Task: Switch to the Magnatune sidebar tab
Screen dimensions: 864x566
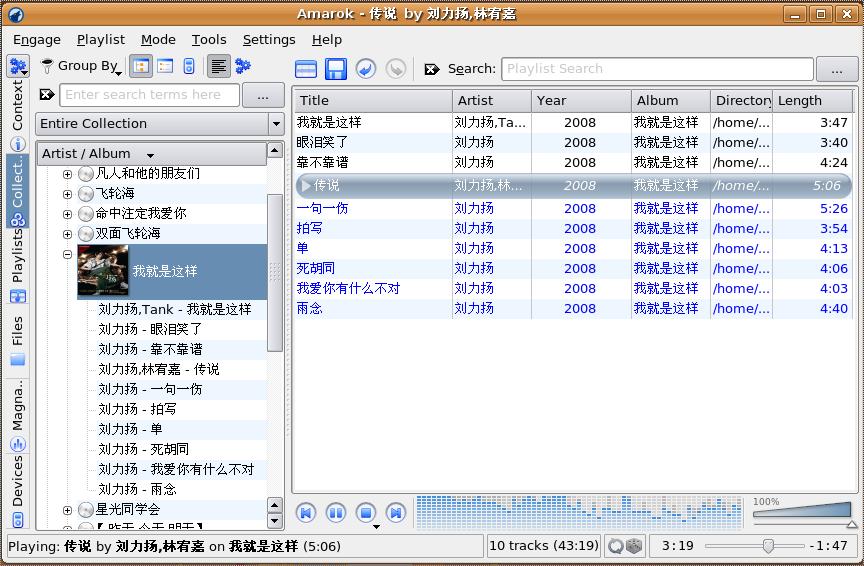Action: tap(18, 414)
